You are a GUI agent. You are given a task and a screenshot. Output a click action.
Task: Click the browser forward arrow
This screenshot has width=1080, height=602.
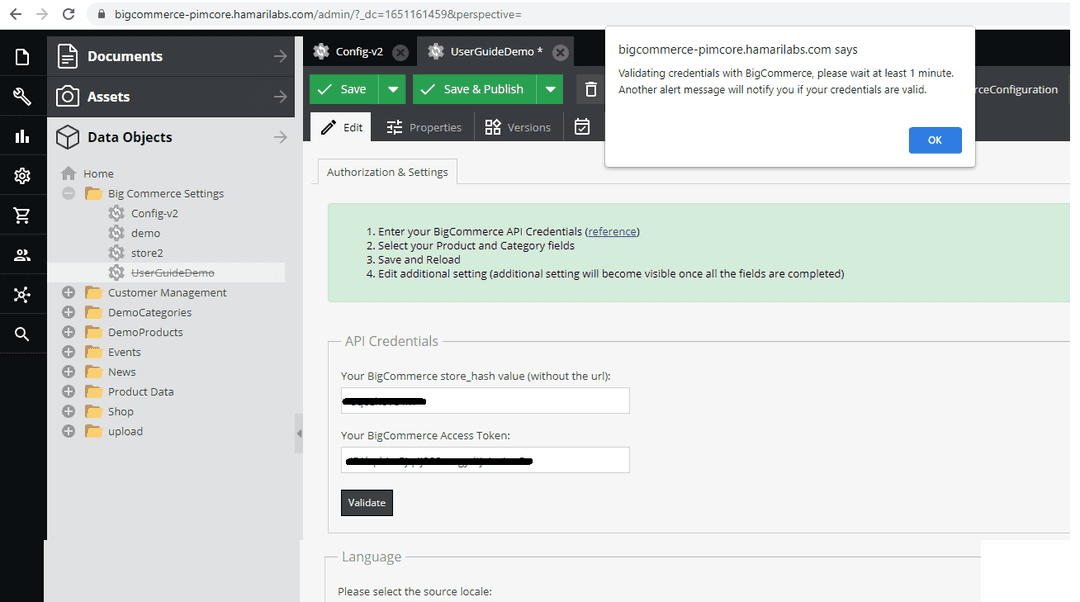[42, 14]
